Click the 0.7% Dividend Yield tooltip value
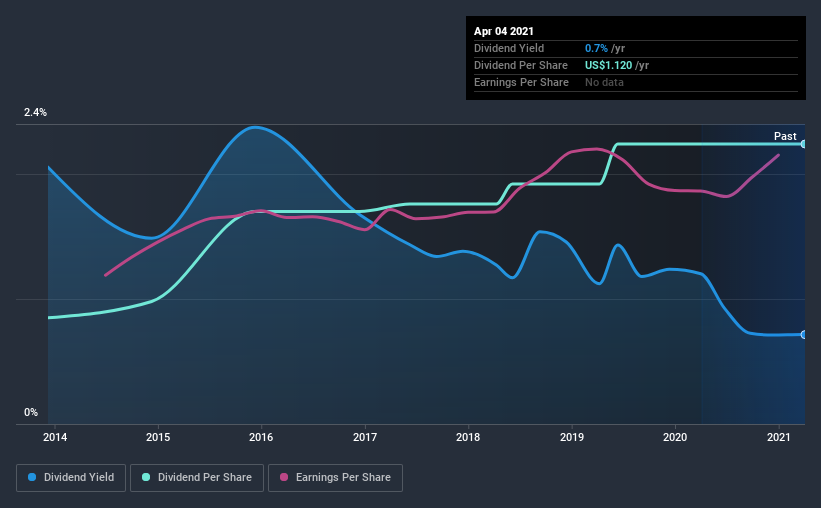The image size is (821, 508). [596, 48]
